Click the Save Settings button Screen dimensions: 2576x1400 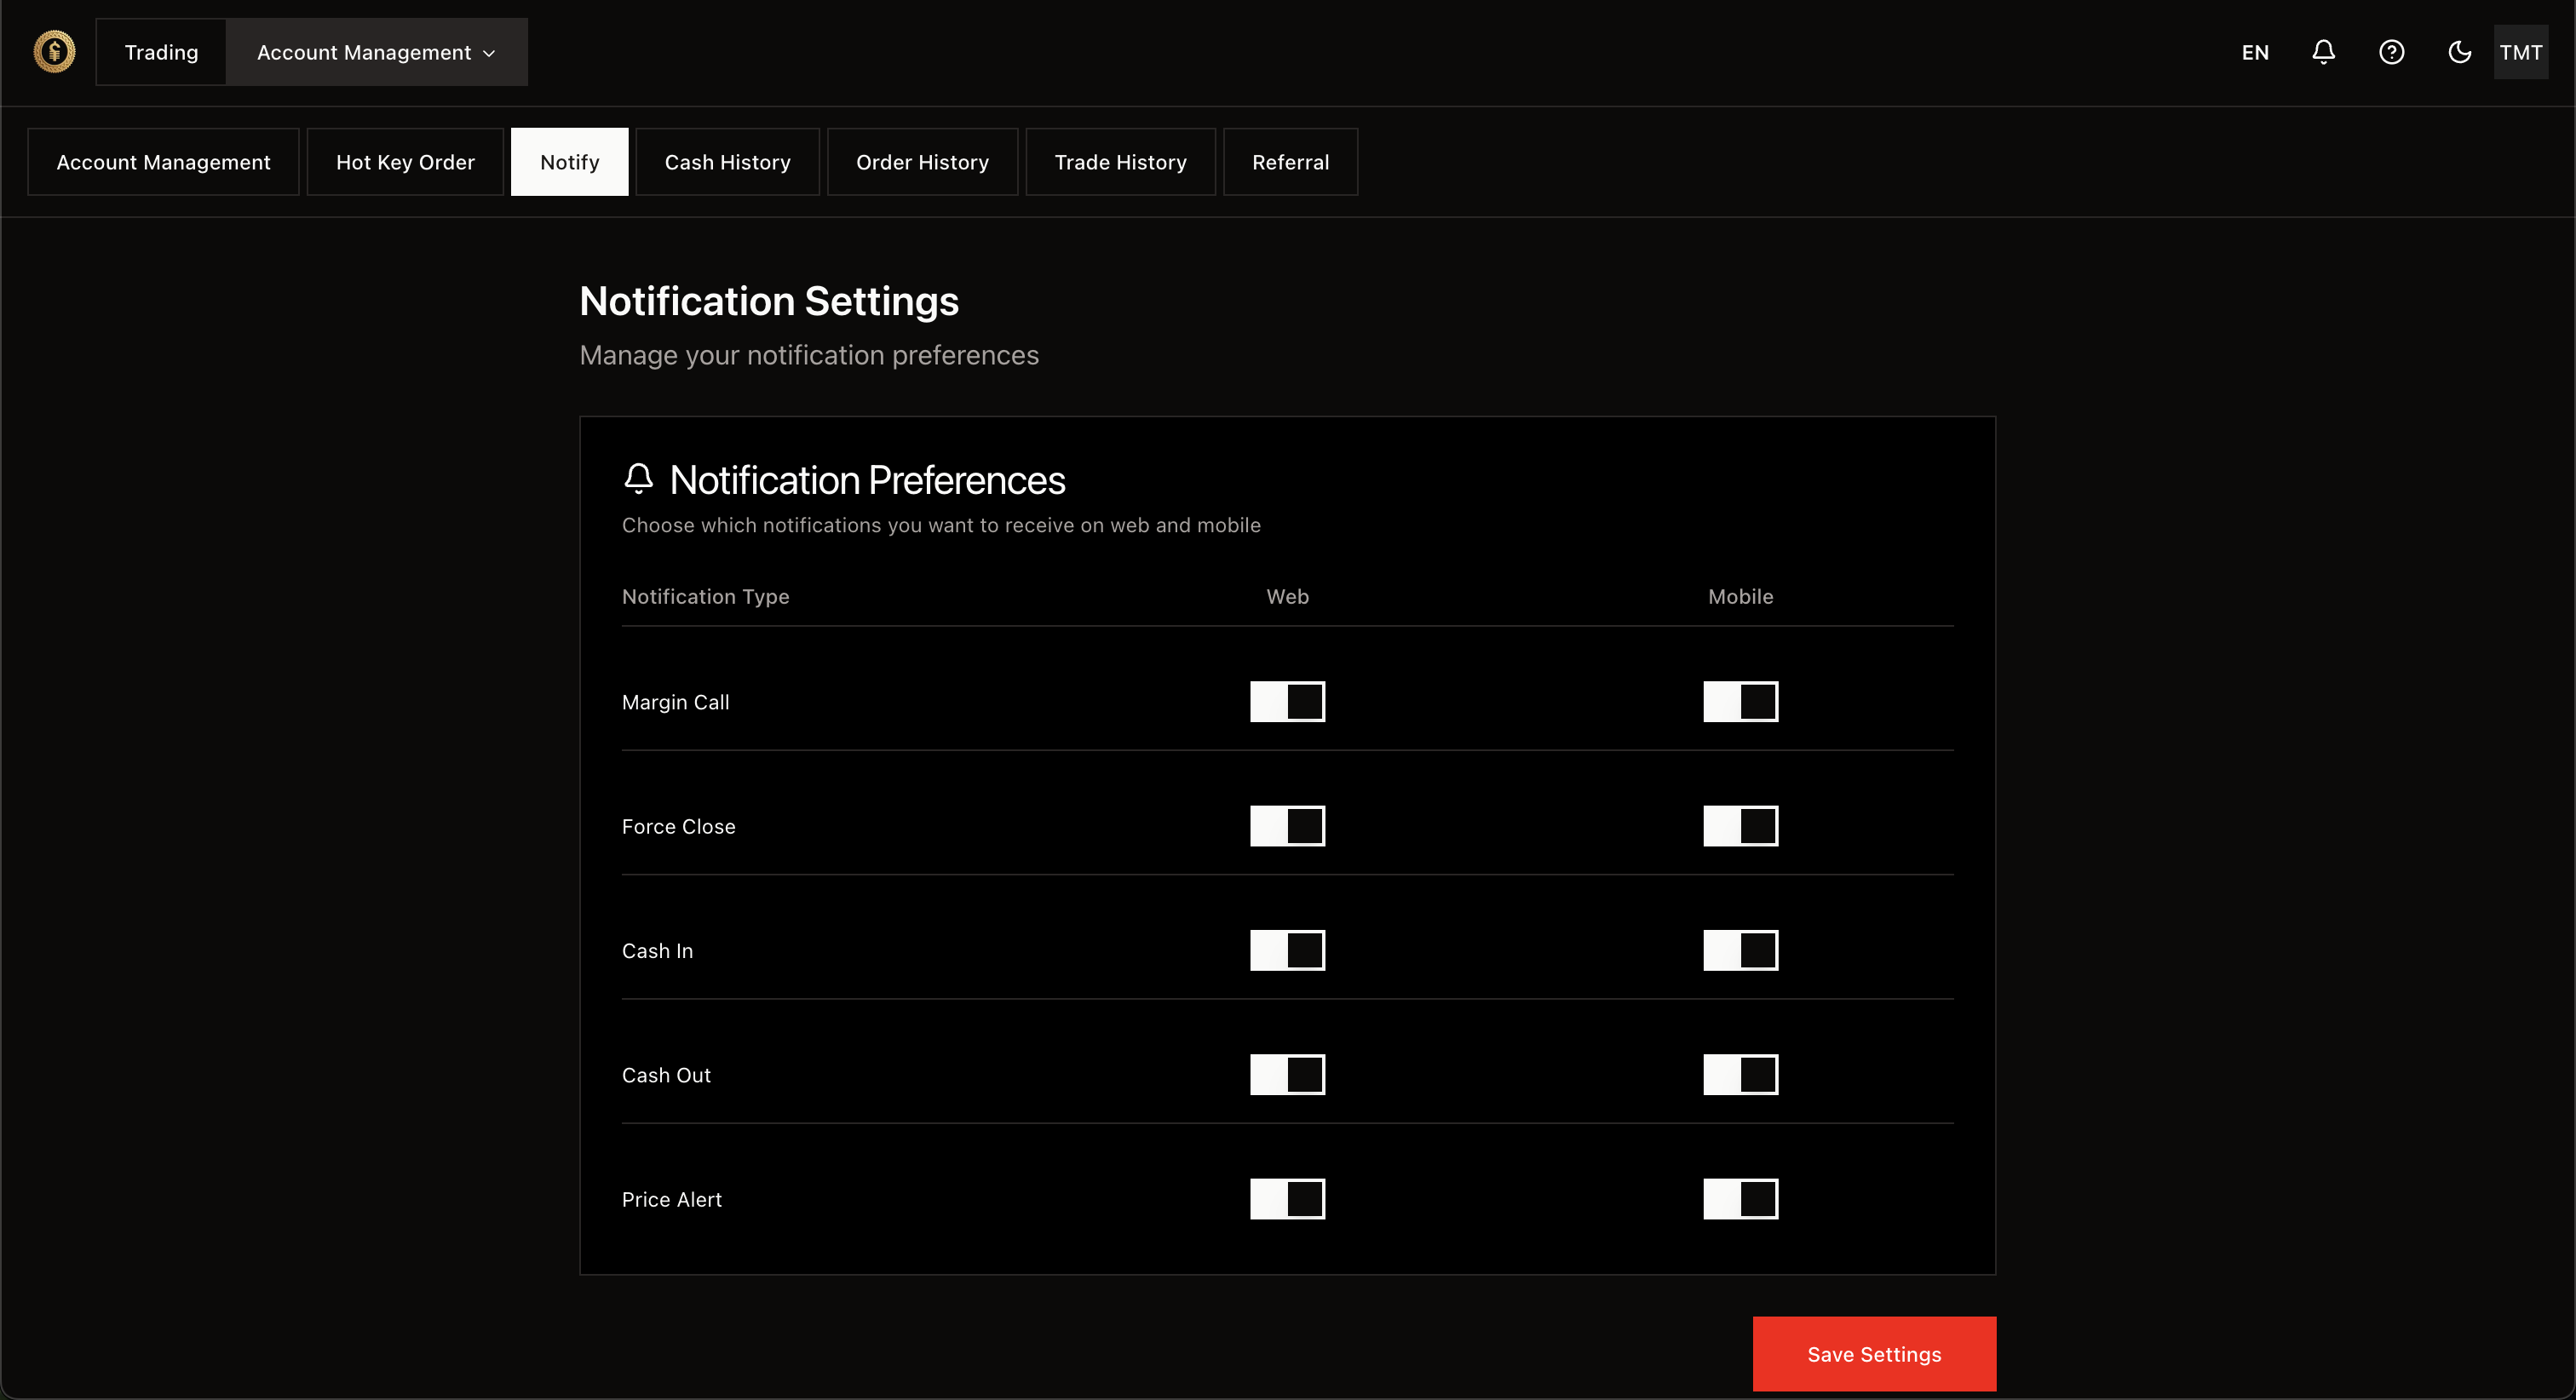(x=1874, y=1354)
